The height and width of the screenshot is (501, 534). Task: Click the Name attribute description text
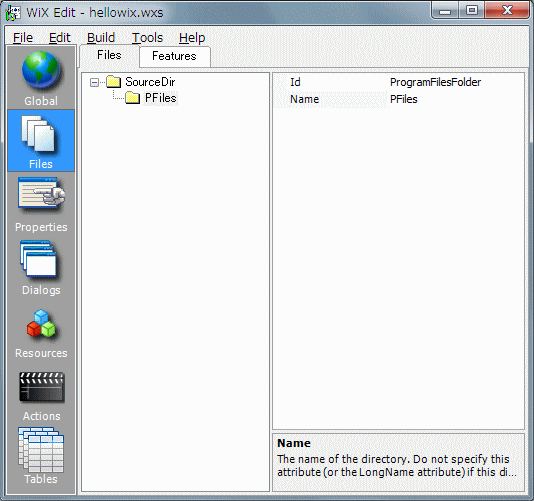pyautogui.click(x=396, y=466)
